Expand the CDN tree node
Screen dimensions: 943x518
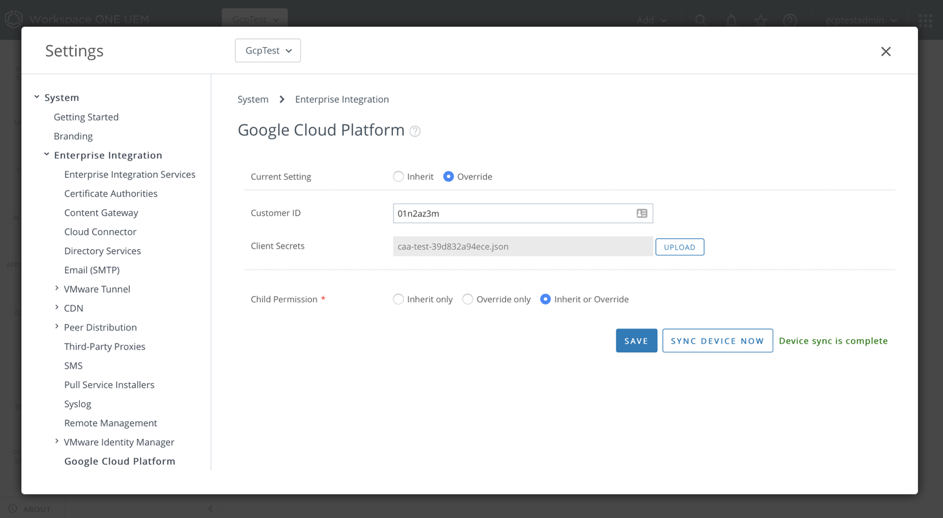tap(57, 307)
